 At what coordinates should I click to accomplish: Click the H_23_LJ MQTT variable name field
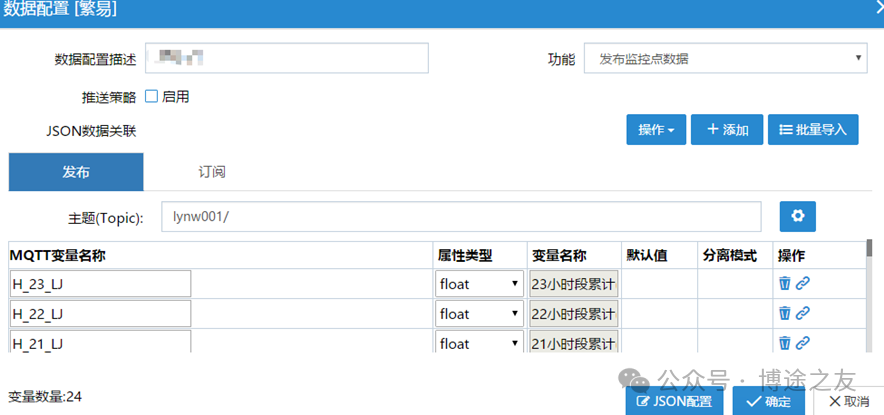pyautogui.click(x=100, y=284)
